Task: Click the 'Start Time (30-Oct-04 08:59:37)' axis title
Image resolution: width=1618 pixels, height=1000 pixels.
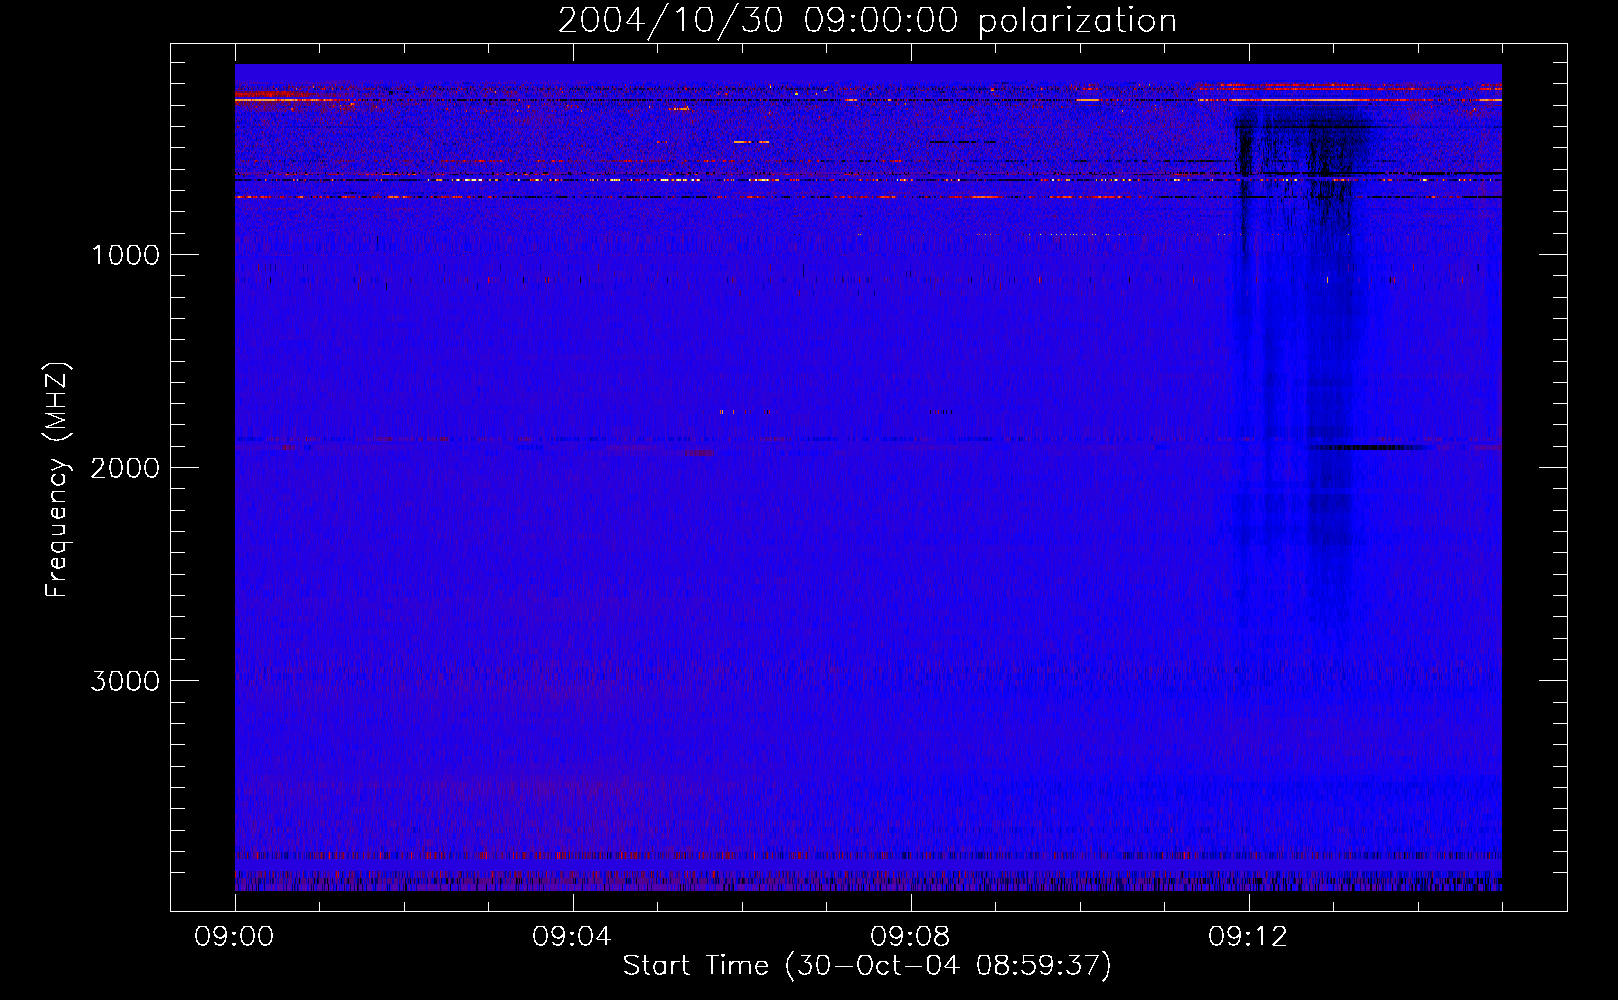Action: (x=867, y=966)
